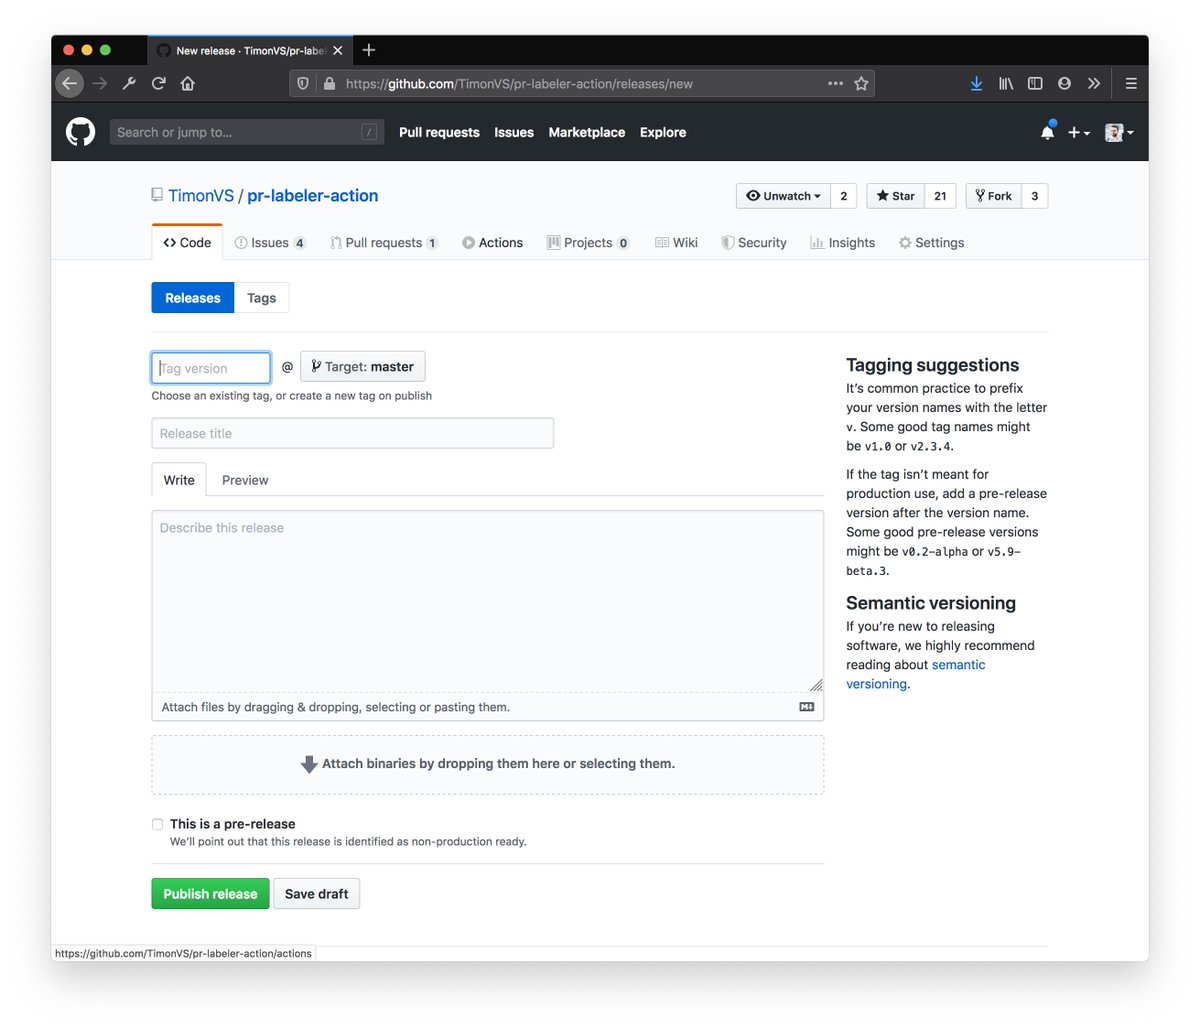Open the user avatar menu
The height and width of the screenshot is (1029, 1200).
tap(1119, 132)
